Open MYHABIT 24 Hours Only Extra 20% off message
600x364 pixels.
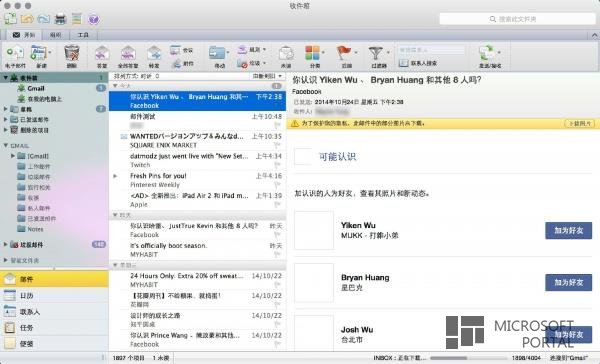tap(197, 280)
